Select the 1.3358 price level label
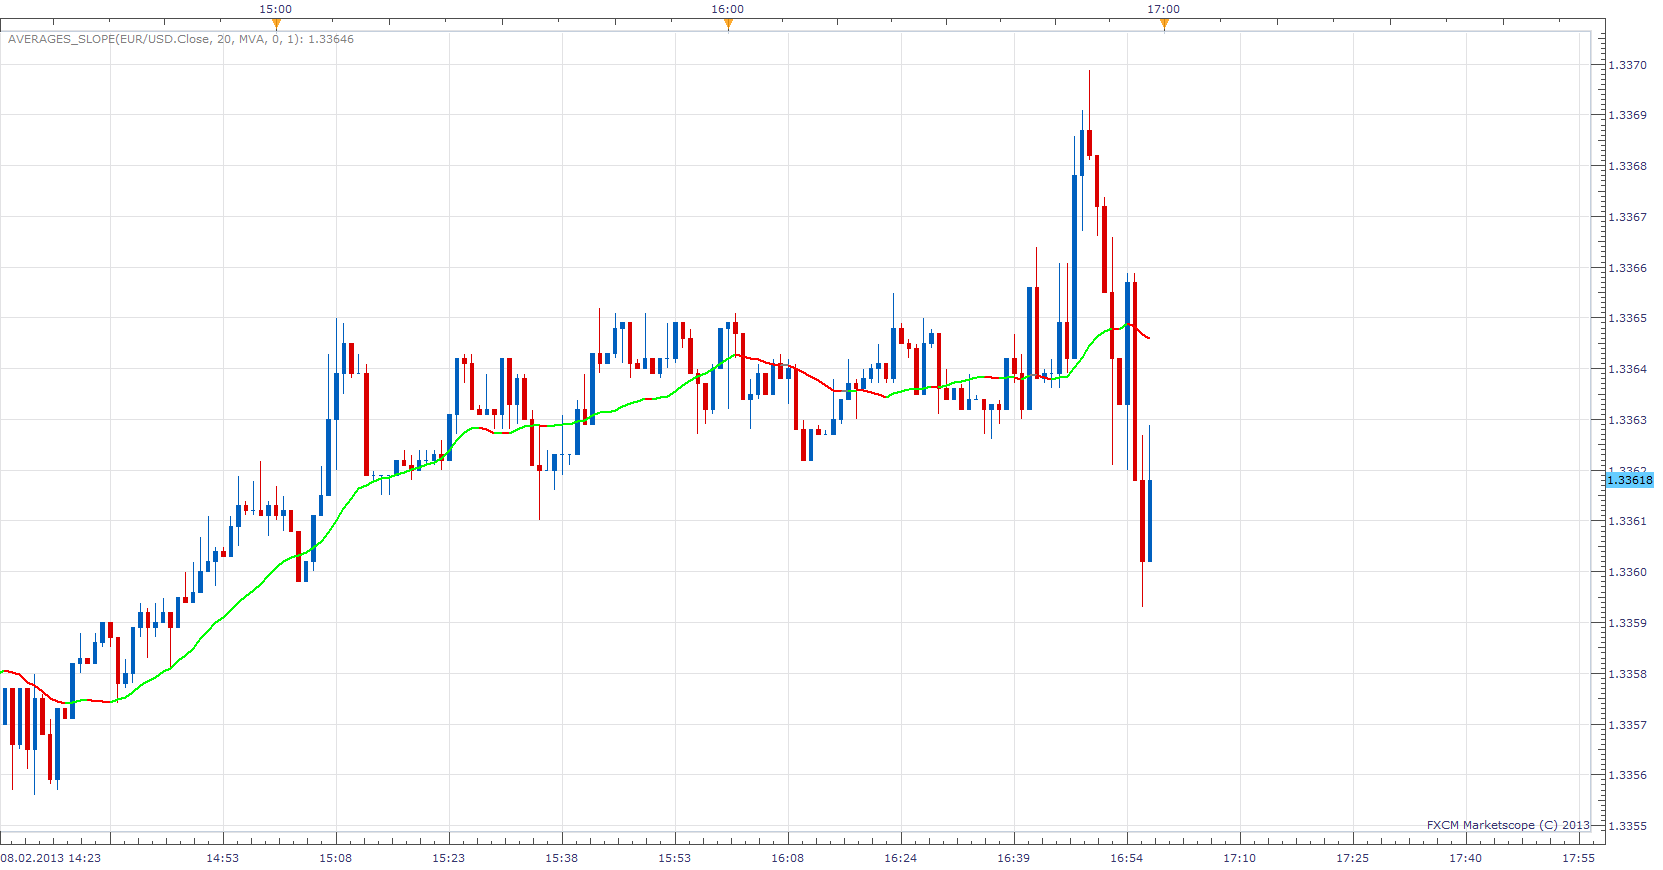1663x870 pixels. tap(1627, 674)
